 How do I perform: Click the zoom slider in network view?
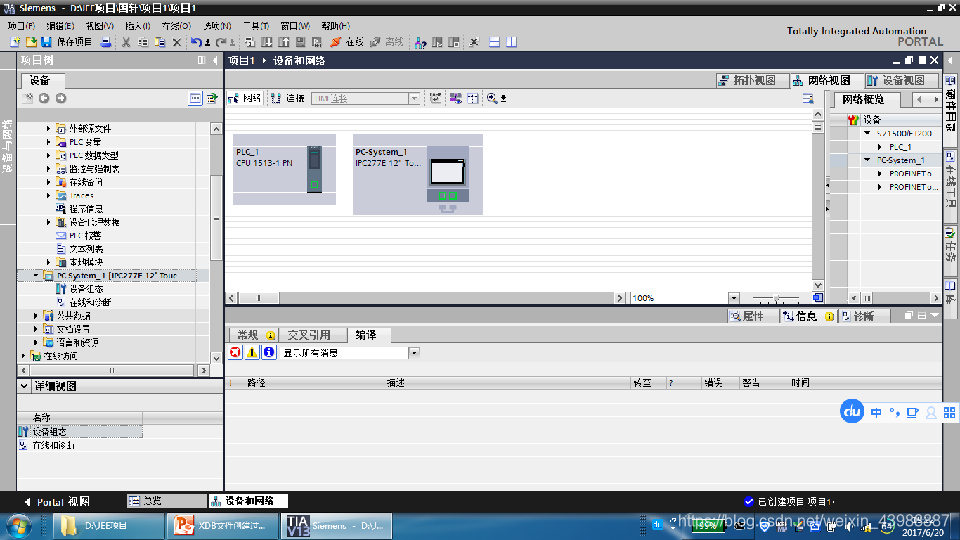pyautogui.click(x=776, y=298)
